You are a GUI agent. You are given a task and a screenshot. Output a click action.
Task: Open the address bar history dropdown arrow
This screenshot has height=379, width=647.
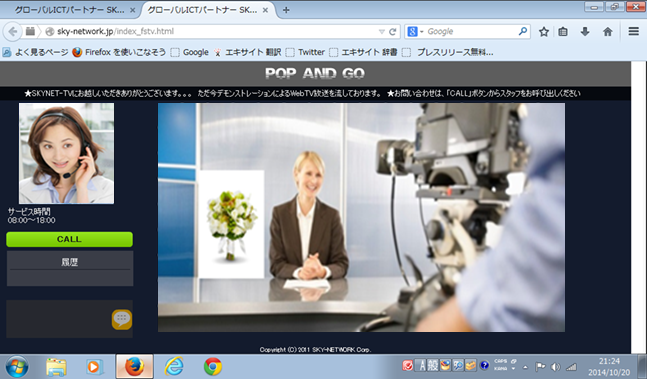coord(382,31)
